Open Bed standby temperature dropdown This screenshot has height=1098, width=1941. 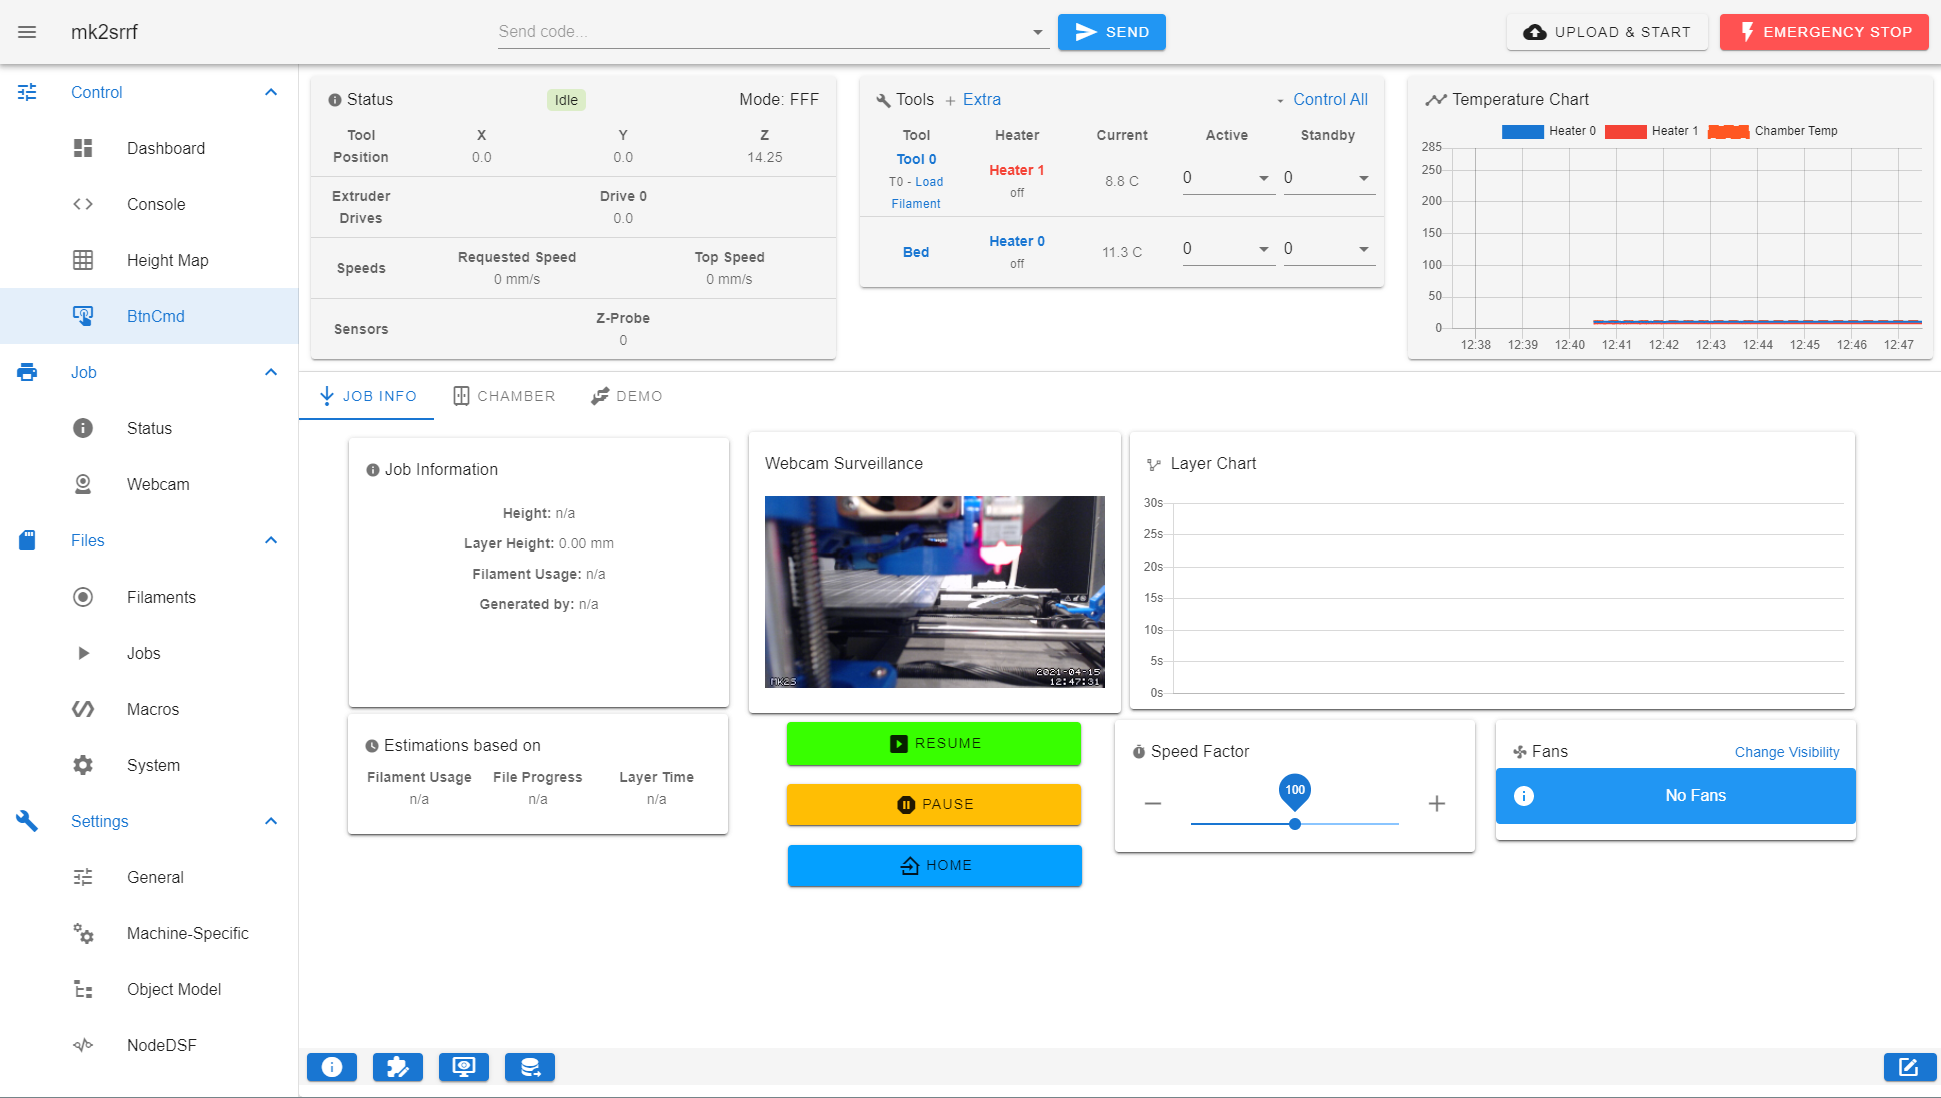point(1363,249)
